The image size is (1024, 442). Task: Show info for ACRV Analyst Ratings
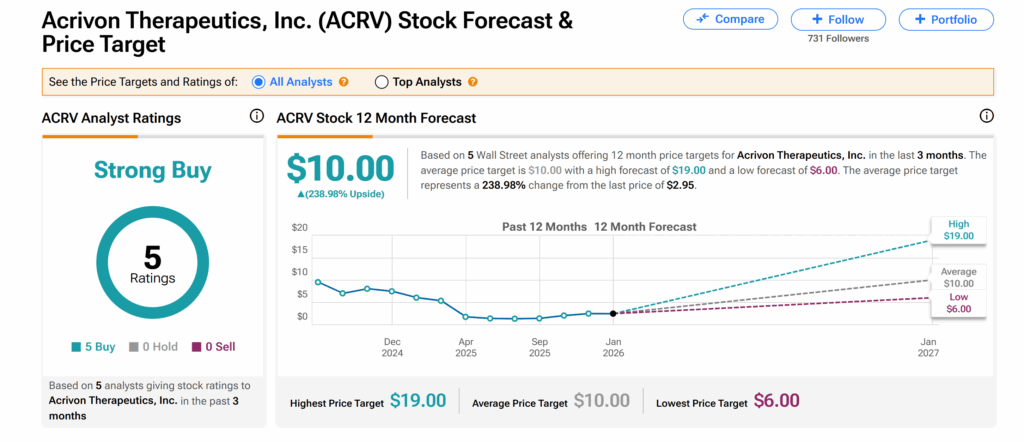pos(257,117)
